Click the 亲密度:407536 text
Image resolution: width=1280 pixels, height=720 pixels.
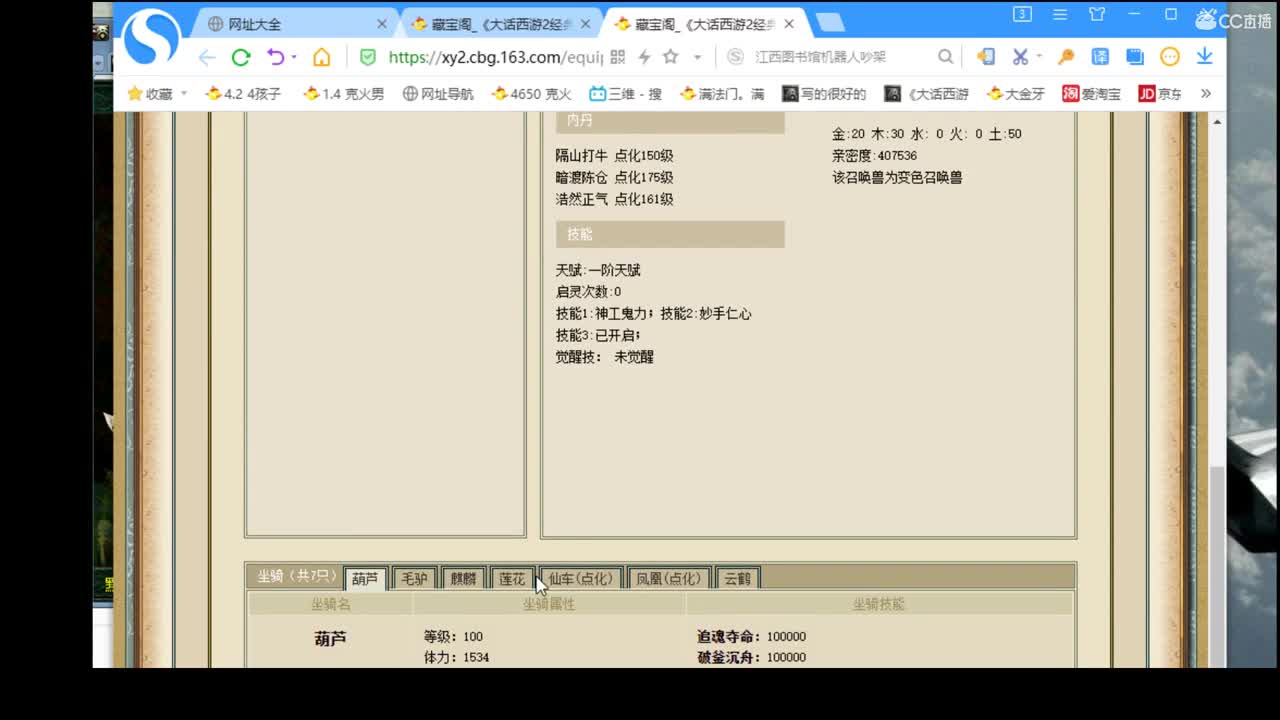[874, 156]
